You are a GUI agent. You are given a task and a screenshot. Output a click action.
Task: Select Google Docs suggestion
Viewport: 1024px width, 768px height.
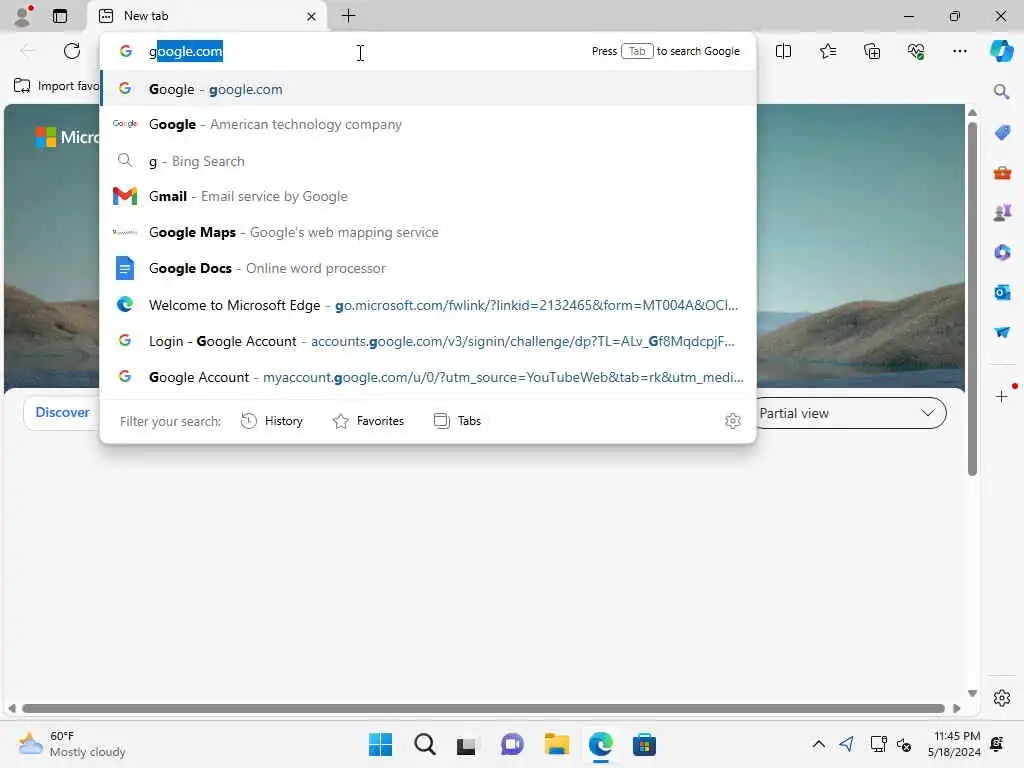click(x=428, y=268)
